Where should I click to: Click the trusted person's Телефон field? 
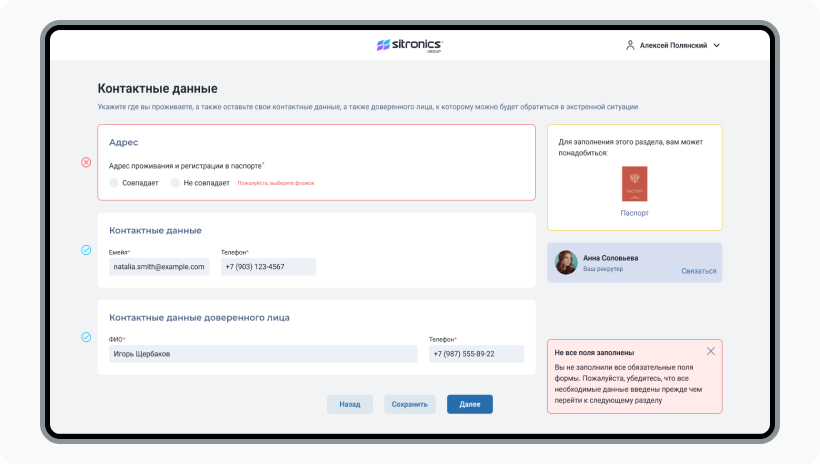[x=476, y=354]
